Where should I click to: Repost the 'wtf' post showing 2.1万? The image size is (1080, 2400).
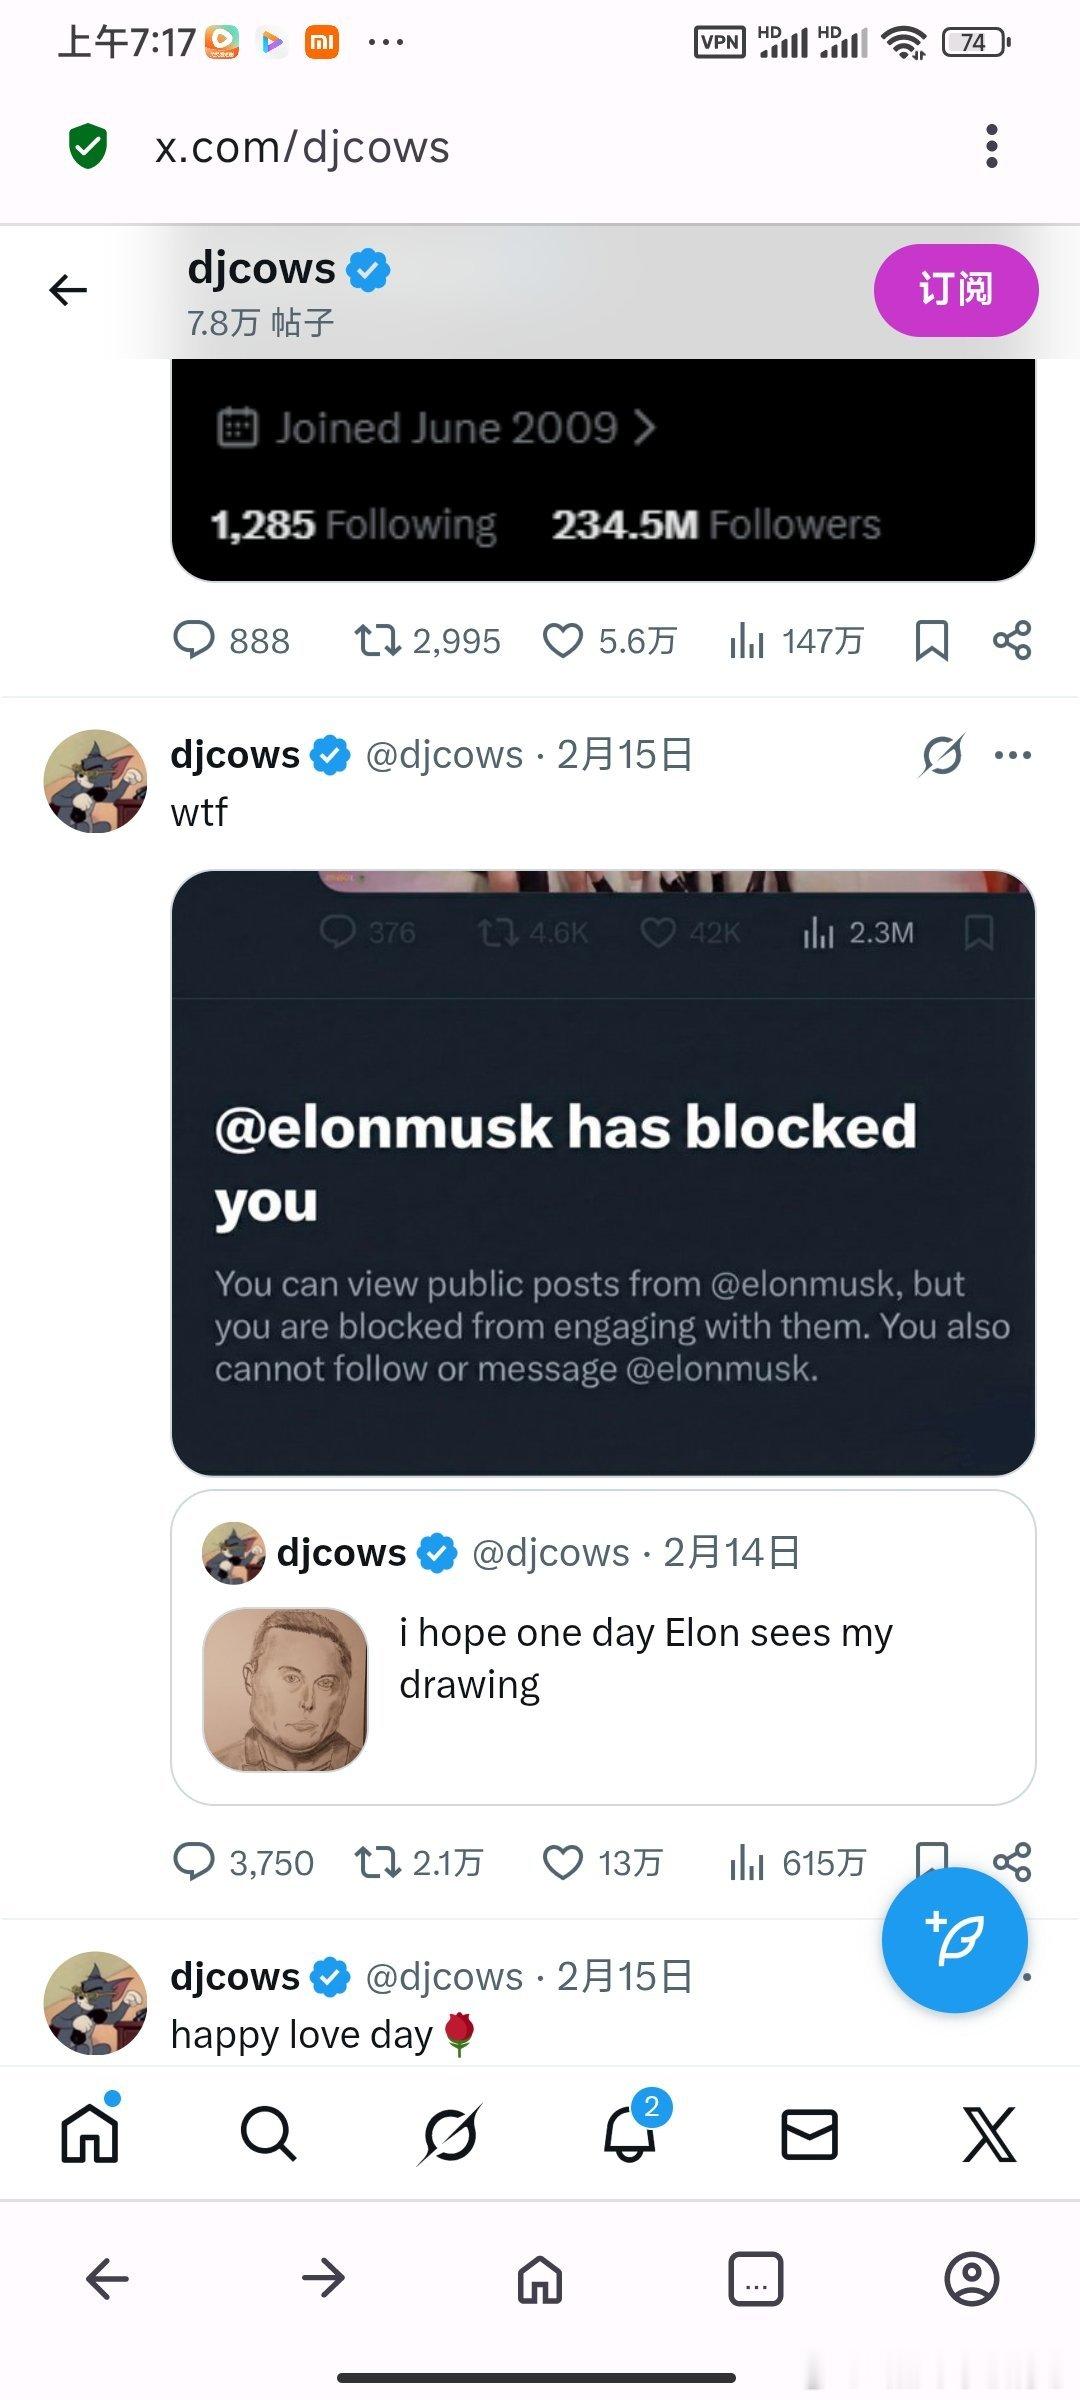tap(378, 1862)
